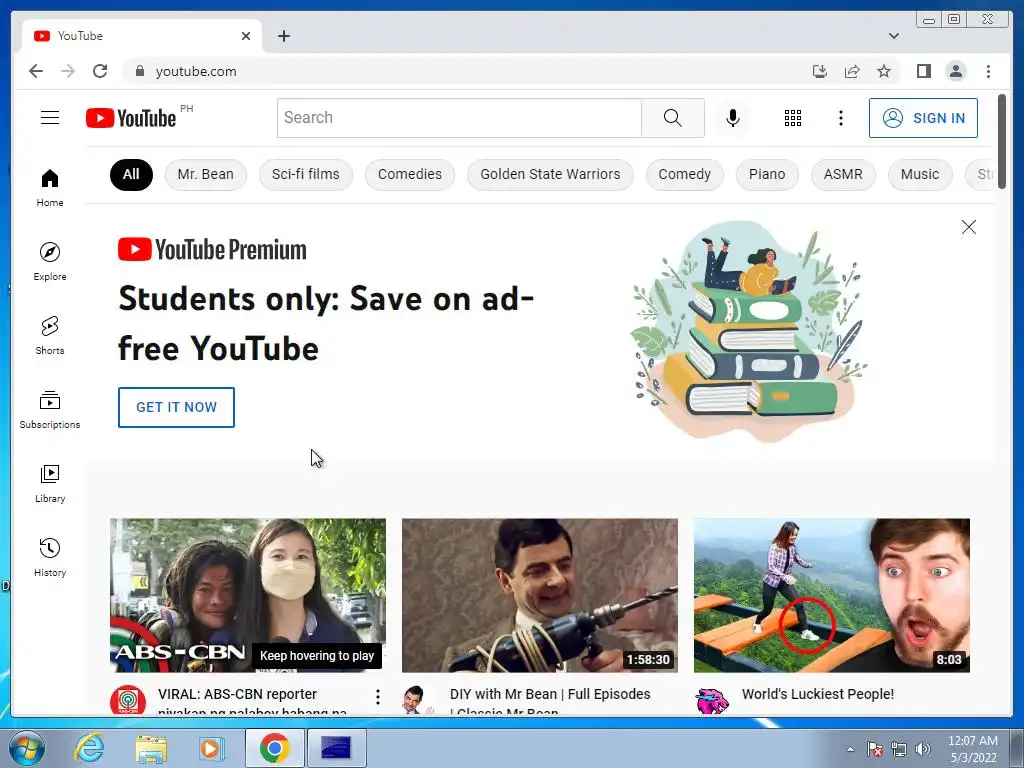The image size is (1024, 768).
Task: Open Shorts in sidebar
Action: 50,336
